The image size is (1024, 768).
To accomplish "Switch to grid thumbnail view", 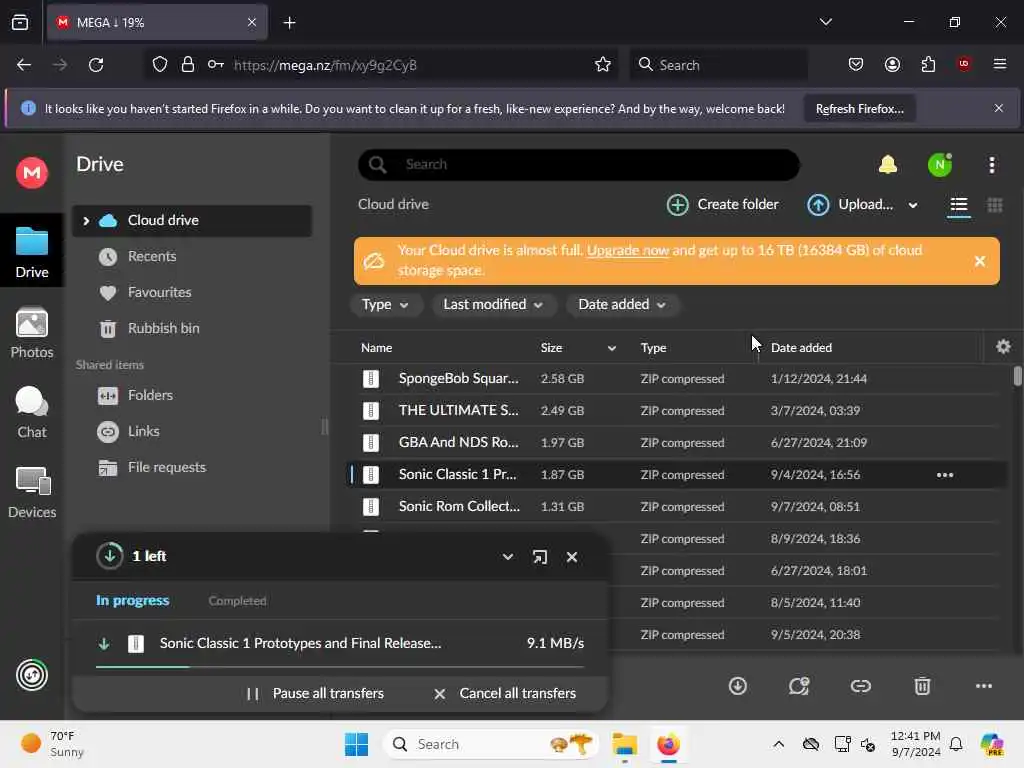I will 995,205.
